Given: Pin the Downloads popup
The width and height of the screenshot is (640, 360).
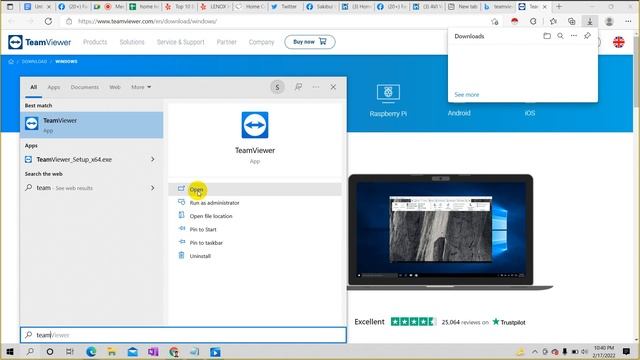Looking at the screenshot, I should 587,36.
